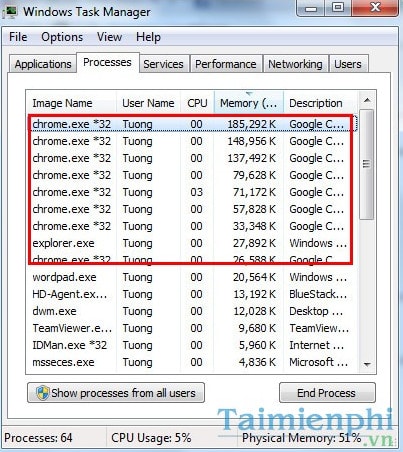Click the 20,564 K memory value
This screenshot has width=403, height=452.
(x=254, y=277)
